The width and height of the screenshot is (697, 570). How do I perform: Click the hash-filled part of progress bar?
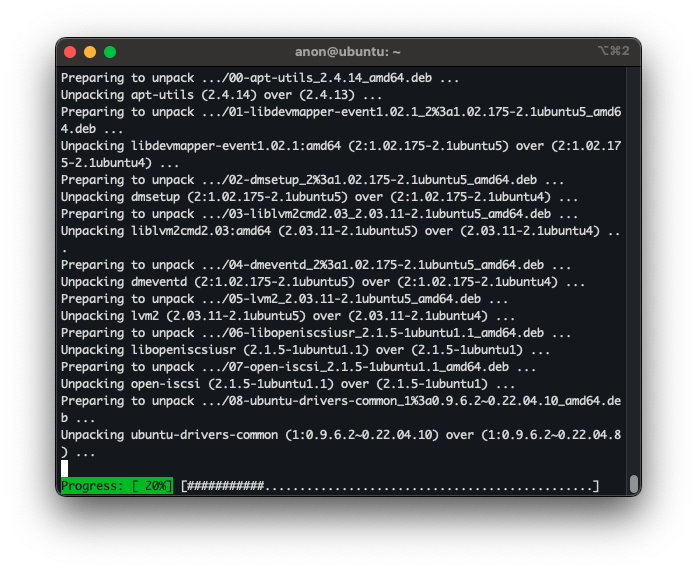pyautogui.click(x=225, y=486)
